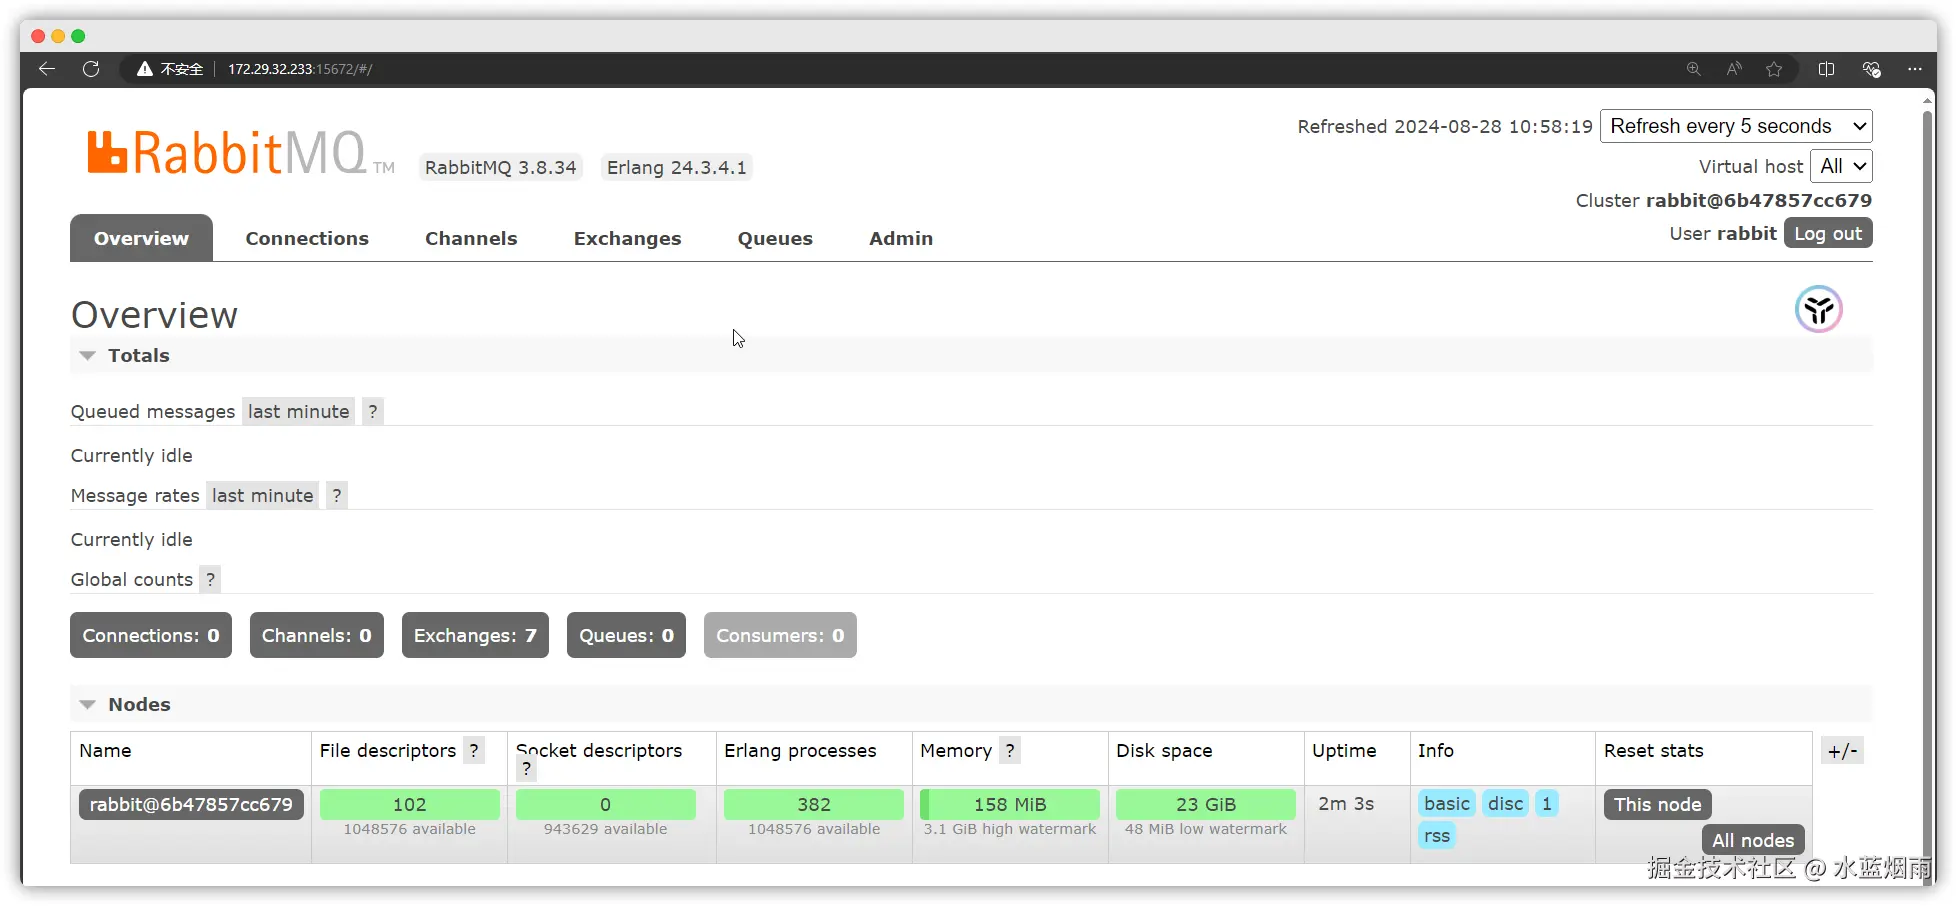
Task: Click the RabbitMQ 3.8.34 version label
Action: [500, 167]
